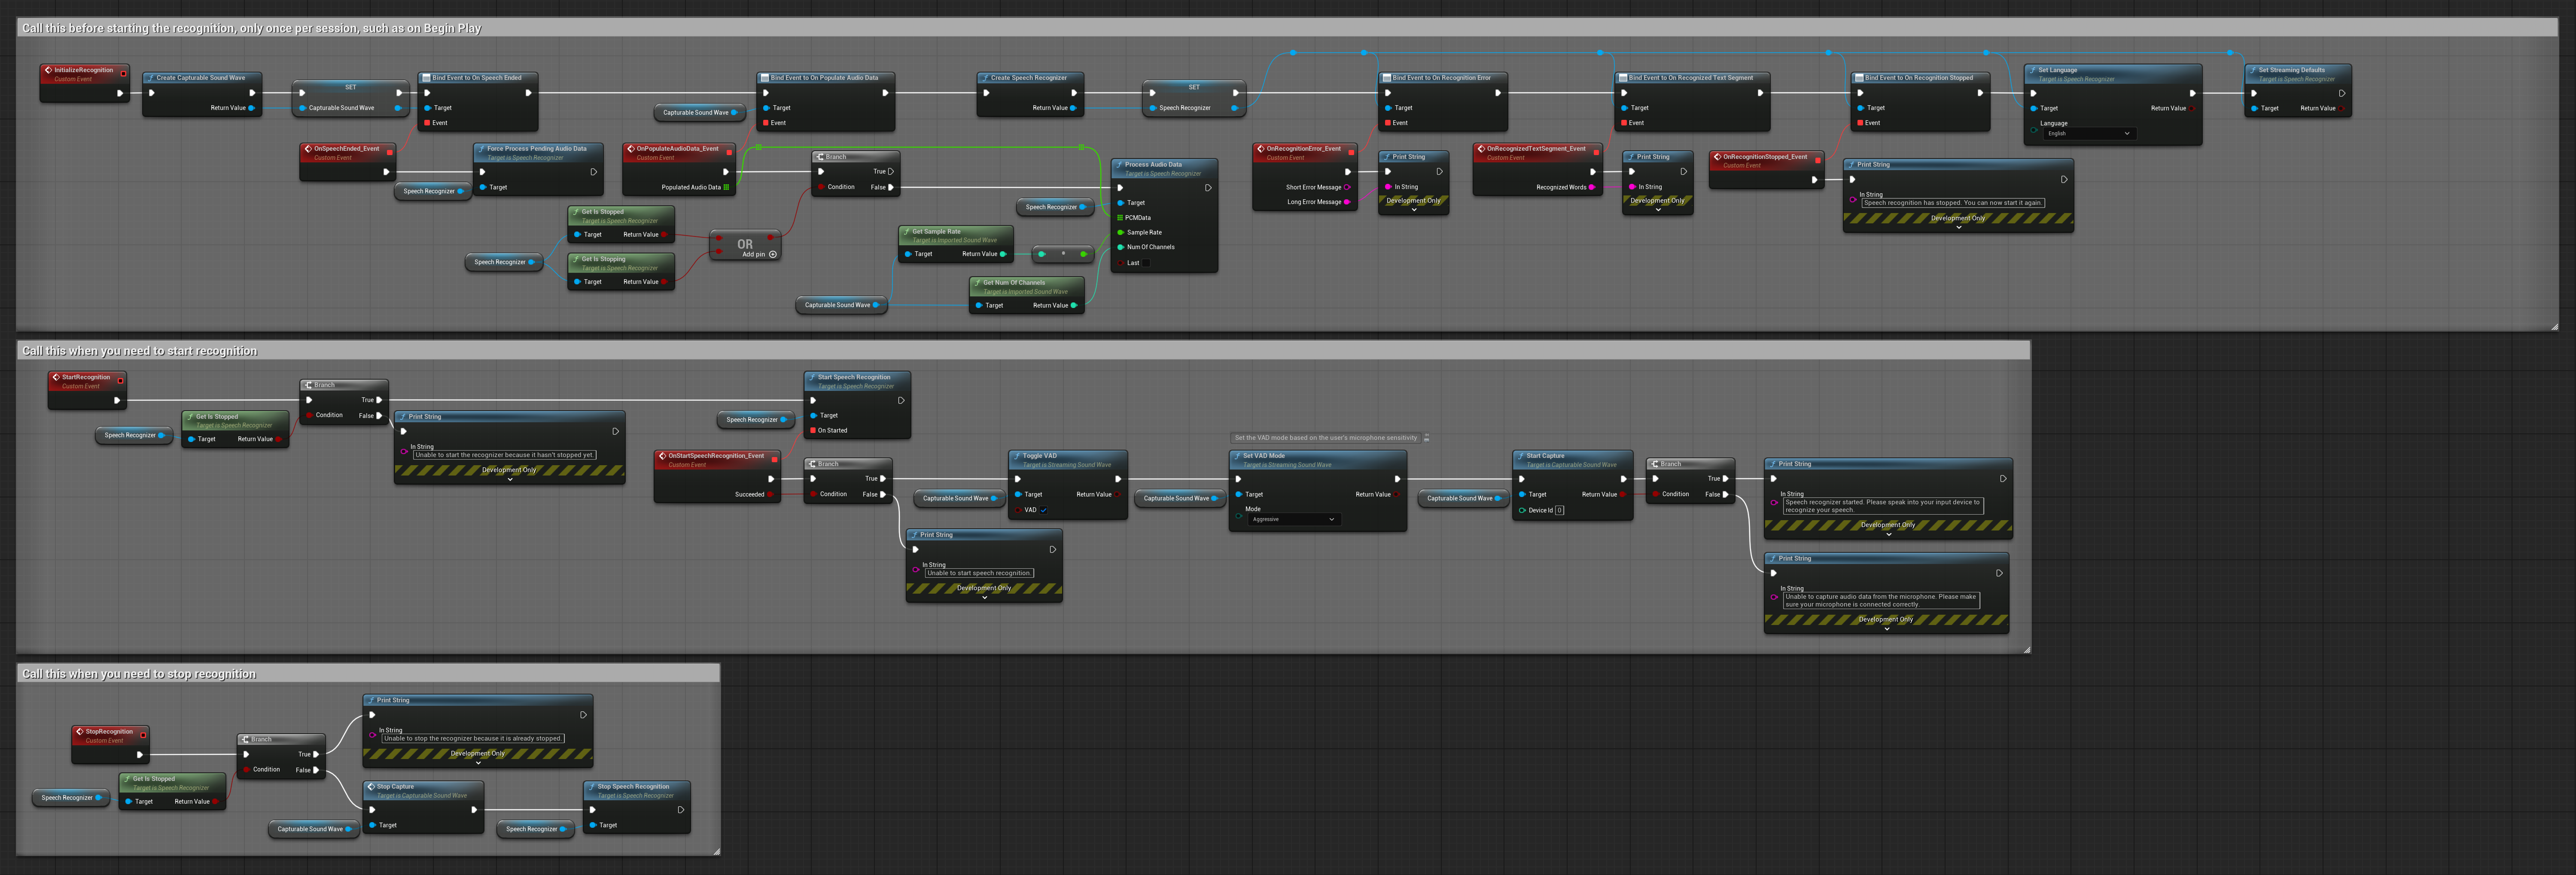Expand the 'already stopped' Print String node

point(478,763)
